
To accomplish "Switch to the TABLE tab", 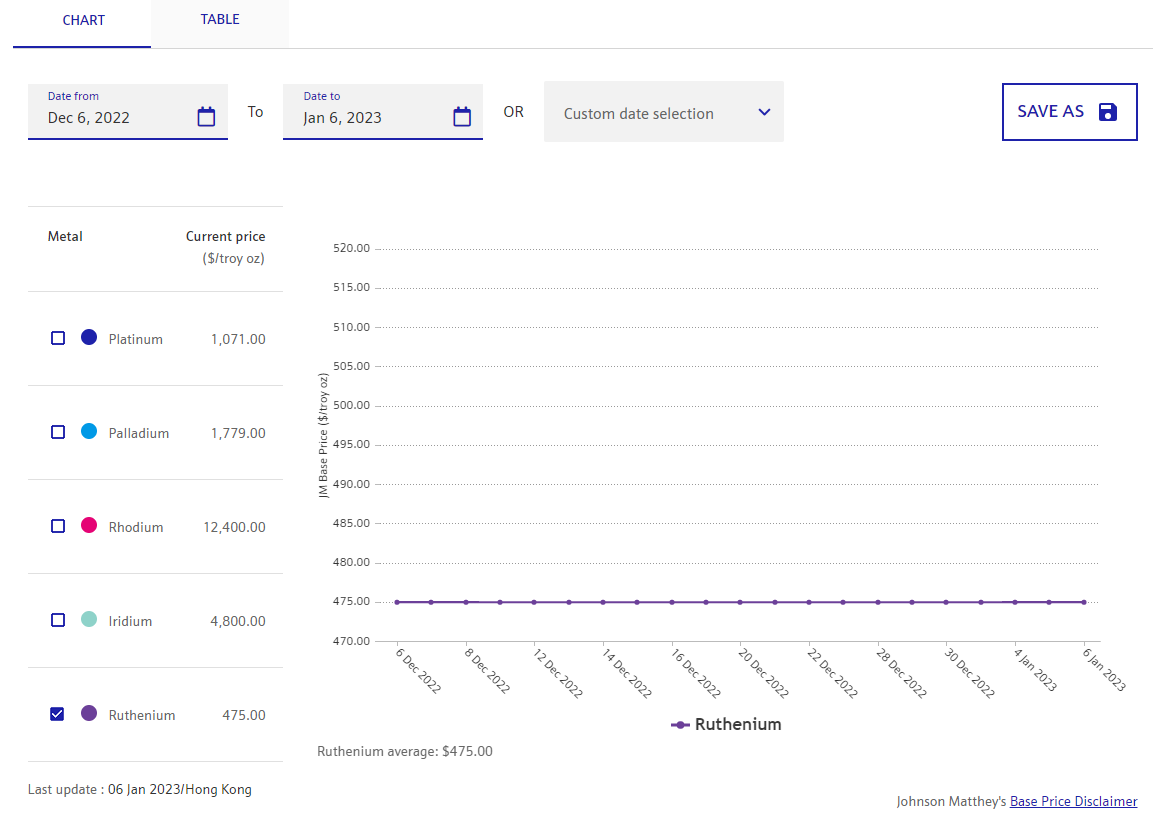I will pyautogui.click(x=220, y=20).
